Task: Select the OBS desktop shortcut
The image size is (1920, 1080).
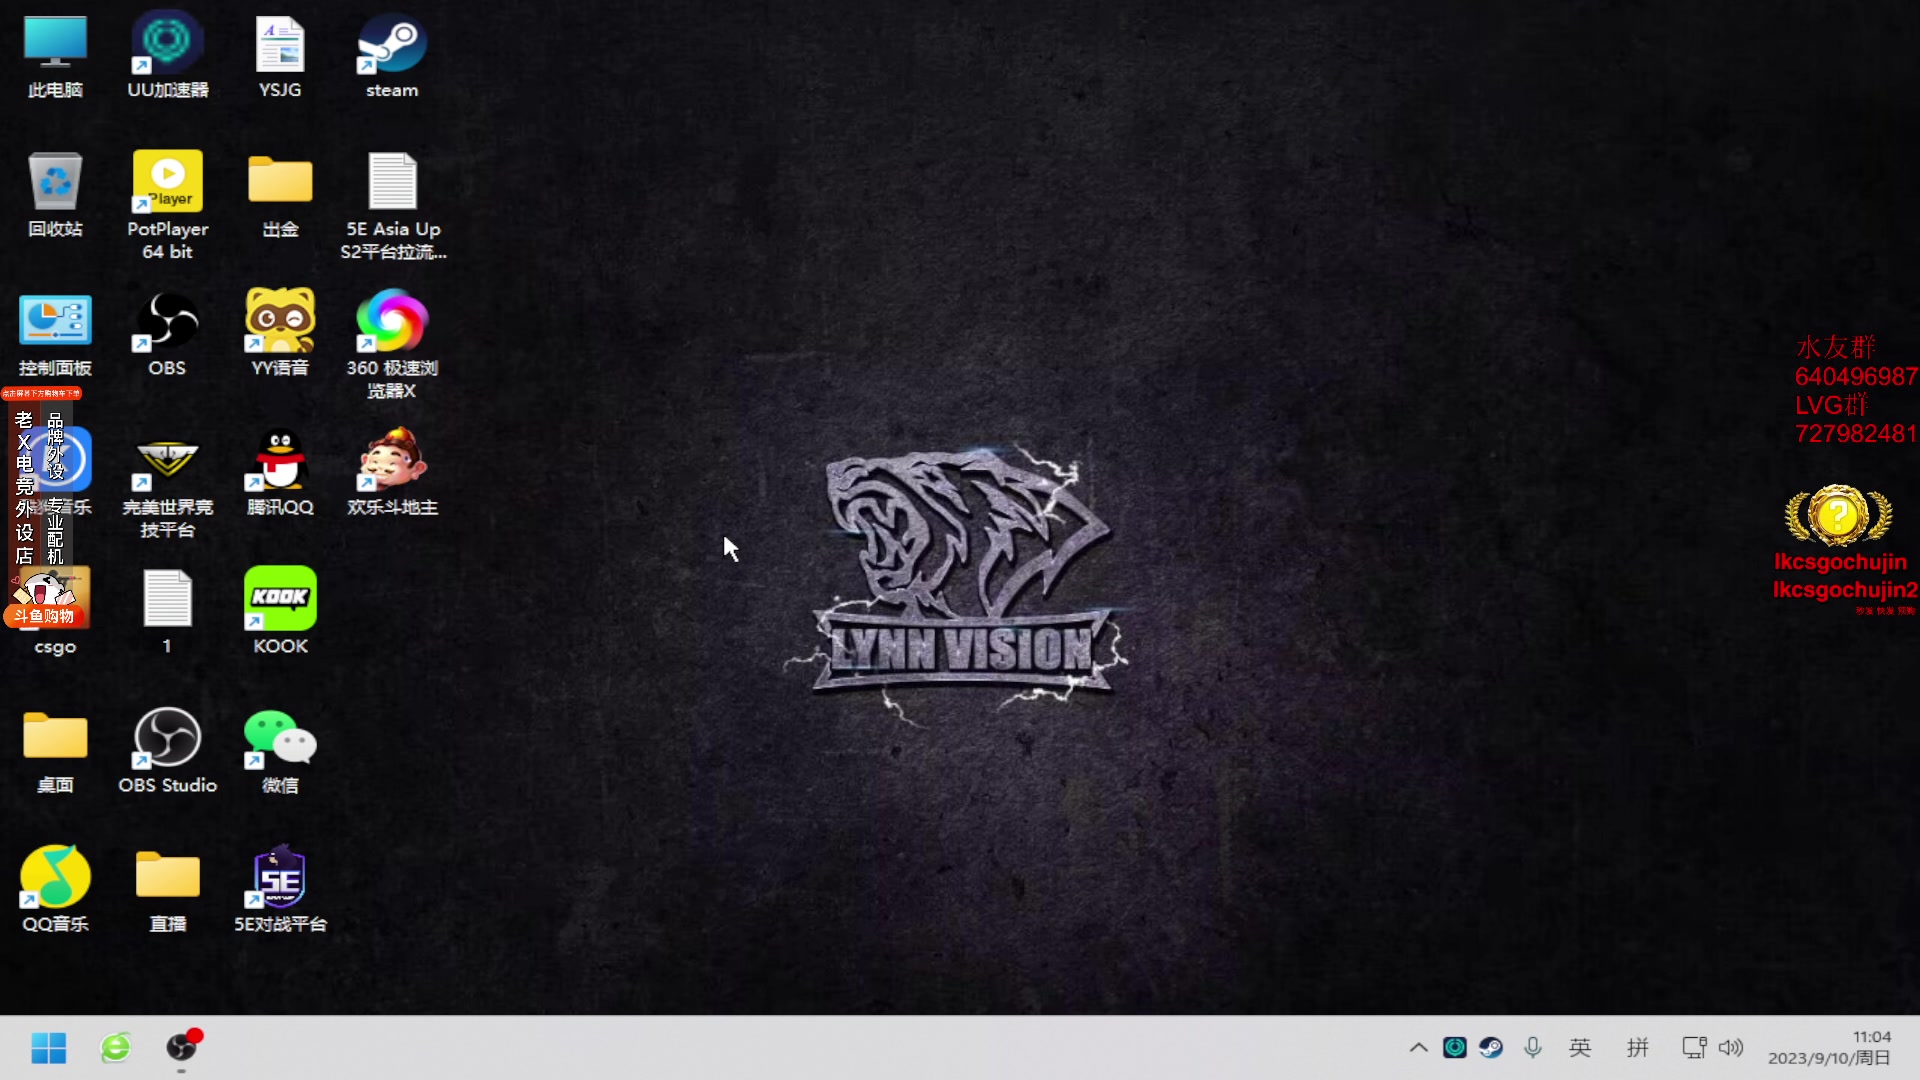Action: (x=167, y=335)
